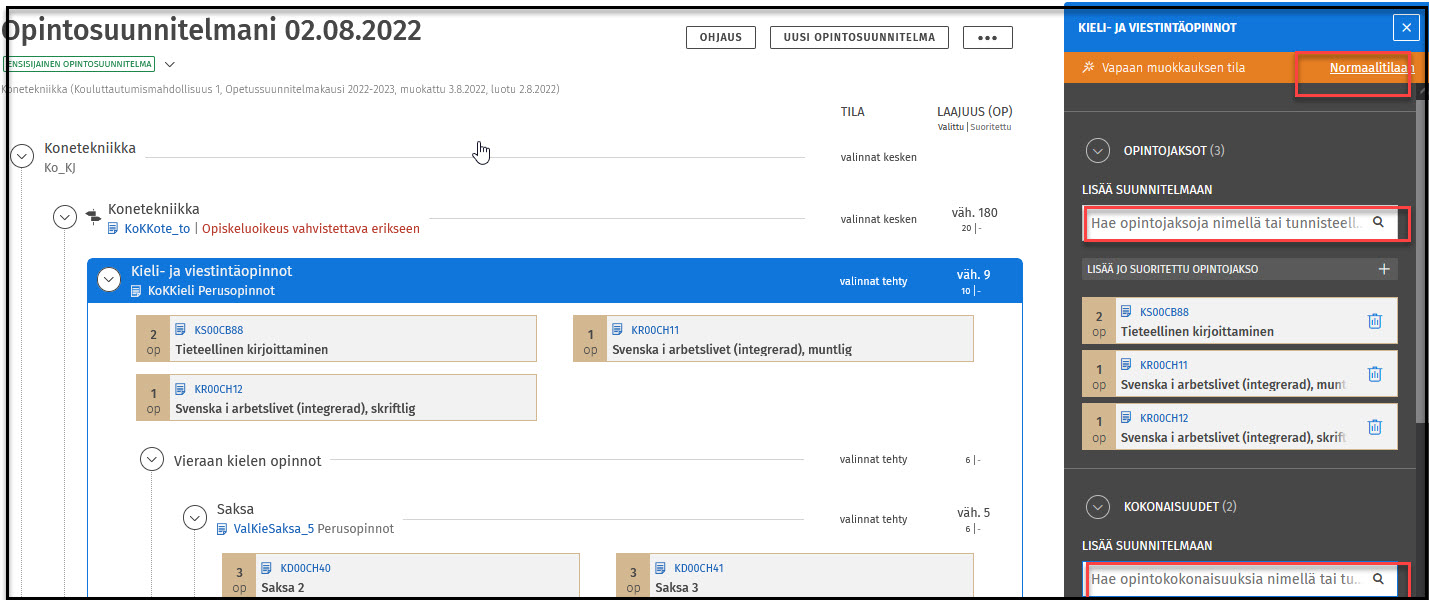Viewport: 1429px width, 600px height.
Task: Open the KoKKote_to module link
Action: pos(156,228)
